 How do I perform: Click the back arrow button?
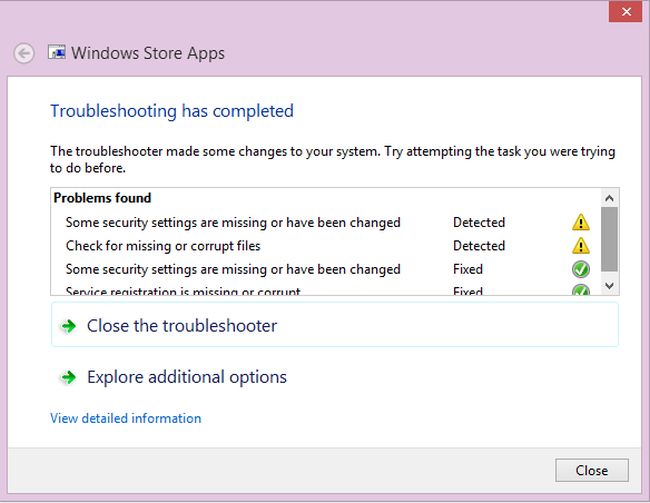coord(24,53)
